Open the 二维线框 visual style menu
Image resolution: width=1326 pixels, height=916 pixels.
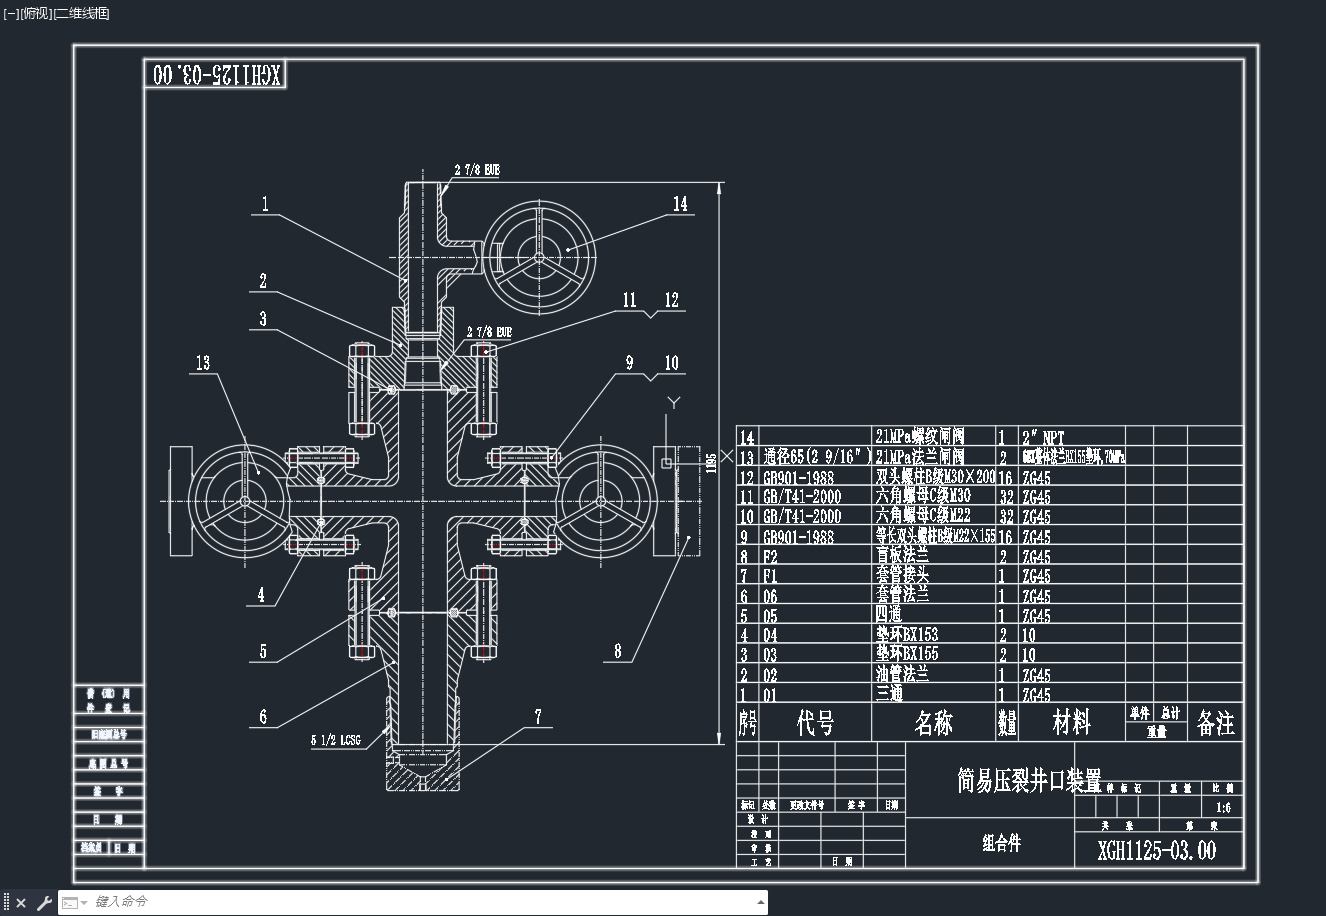(x=81, y=13)
